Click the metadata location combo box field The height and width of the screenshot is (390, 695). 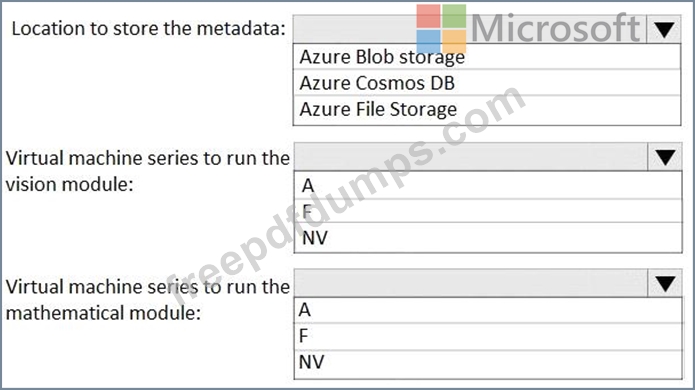470,29
